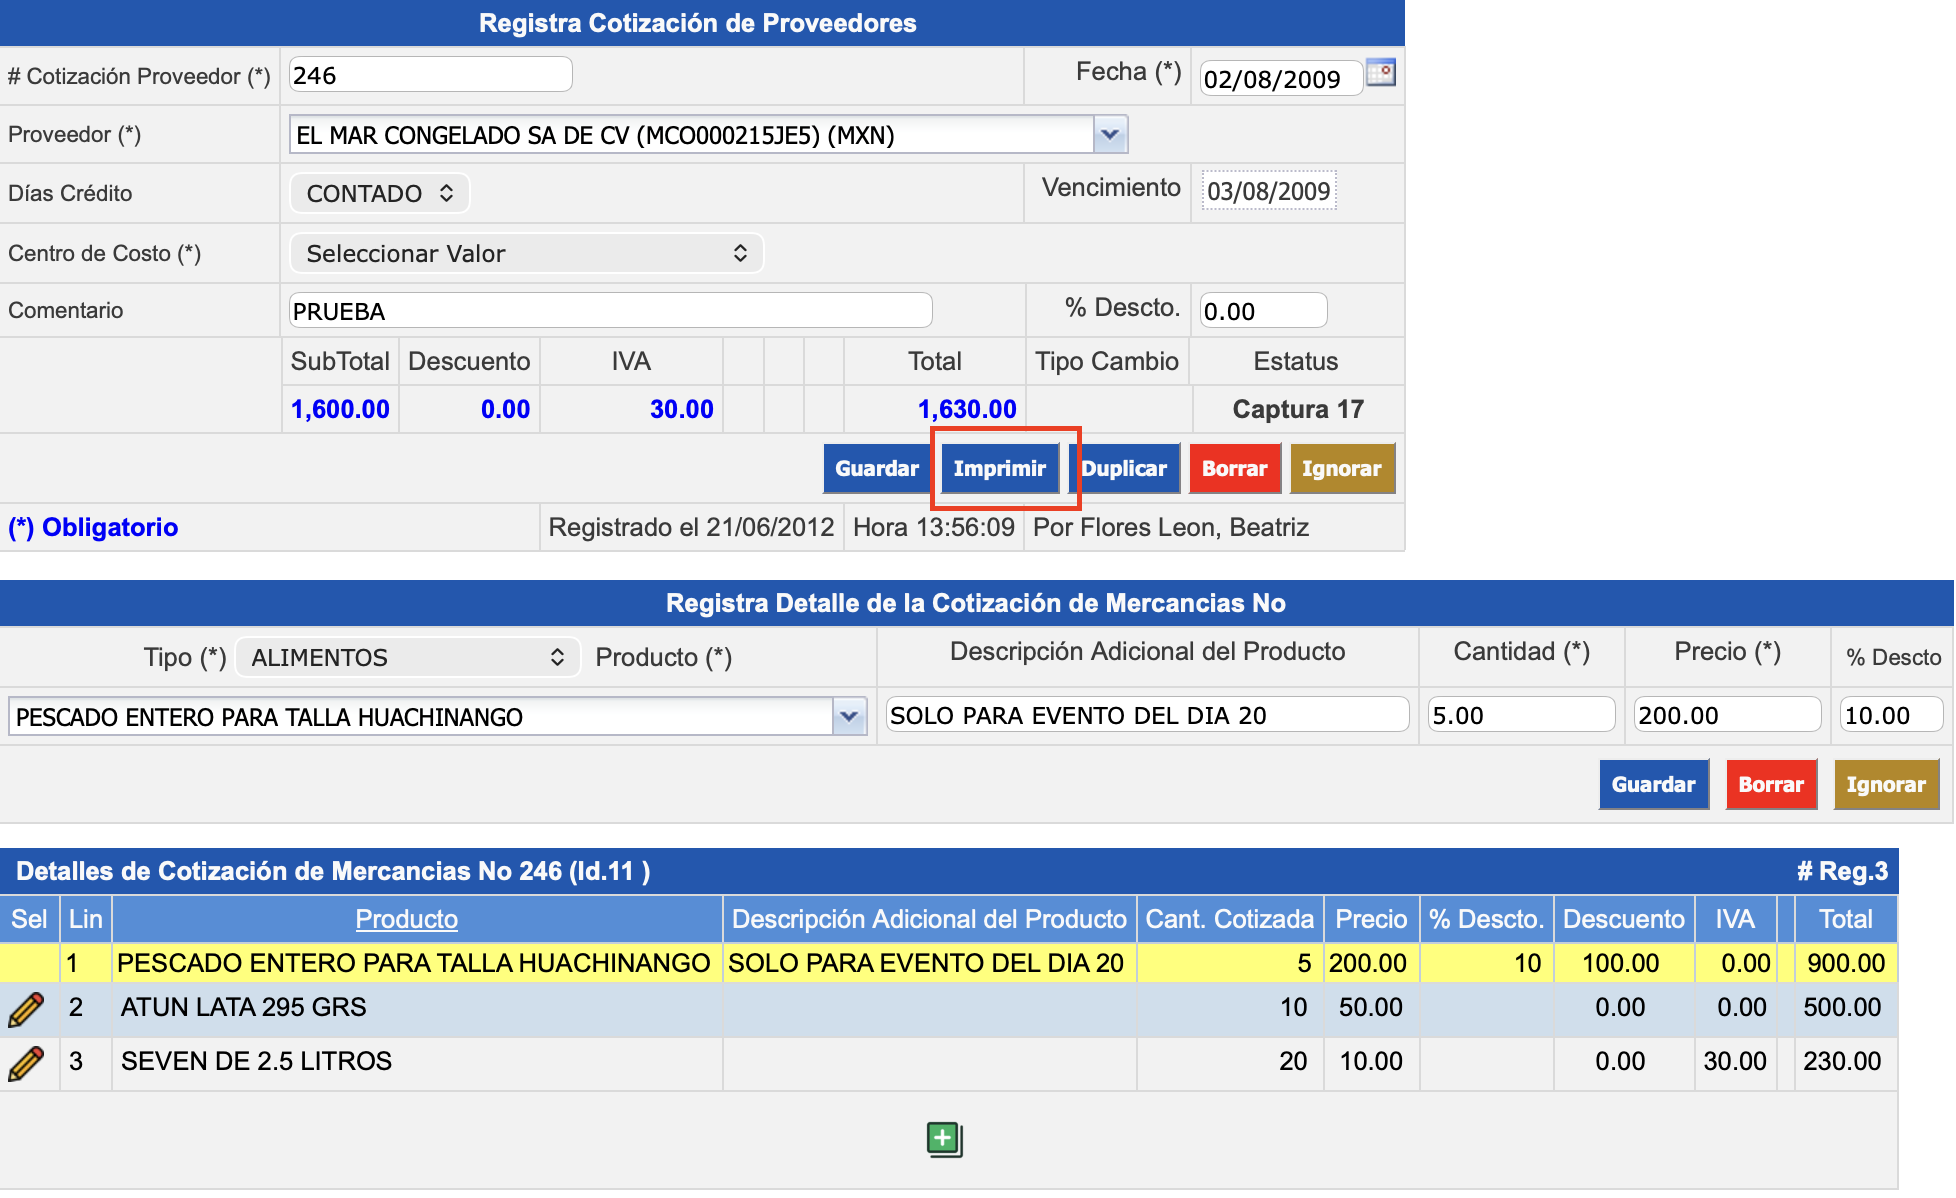Select the highlighted PESCADO ENTERO row

click(x=412, y=963)
